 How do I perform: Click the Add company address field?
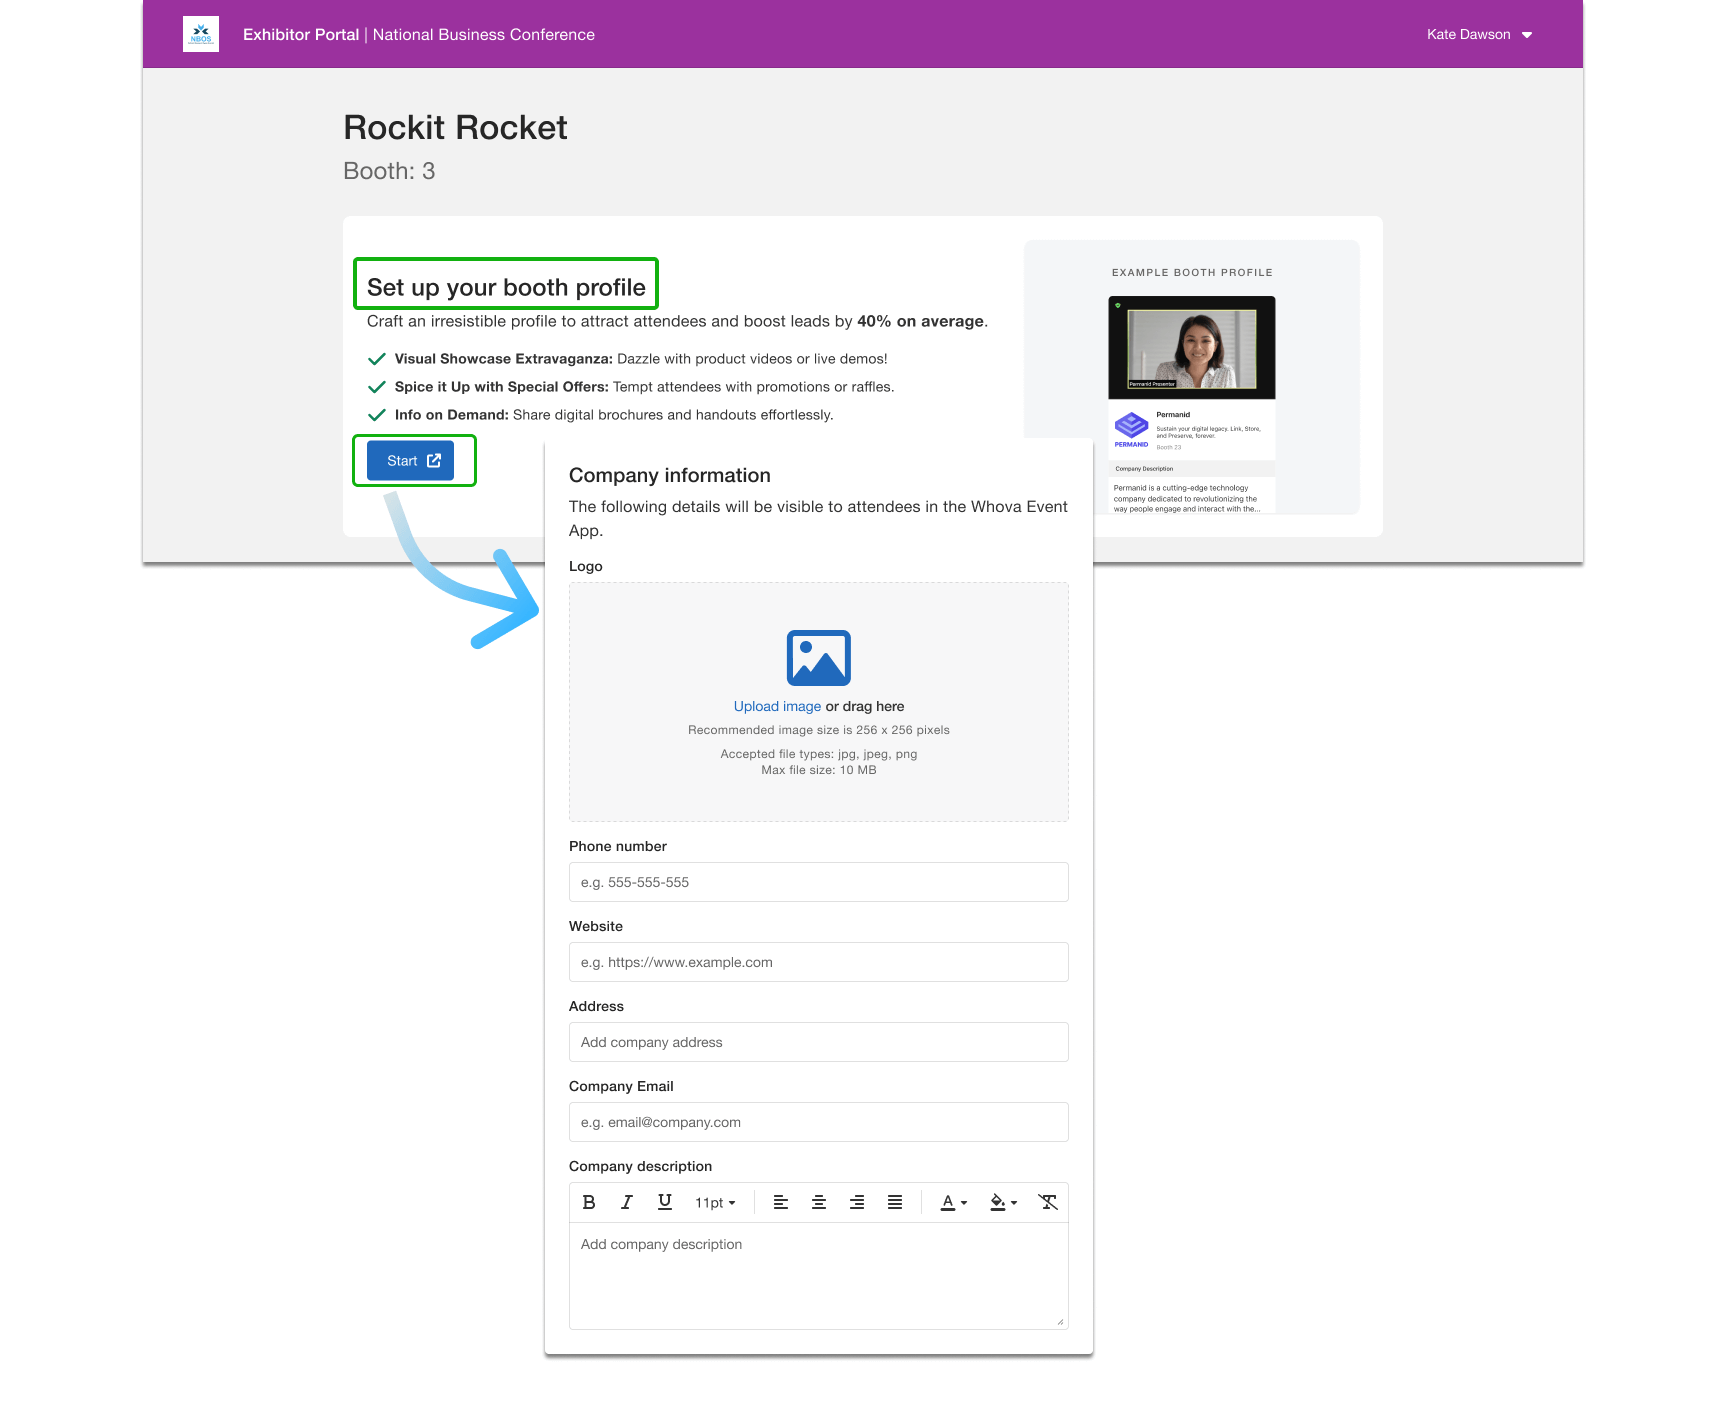818,1043
